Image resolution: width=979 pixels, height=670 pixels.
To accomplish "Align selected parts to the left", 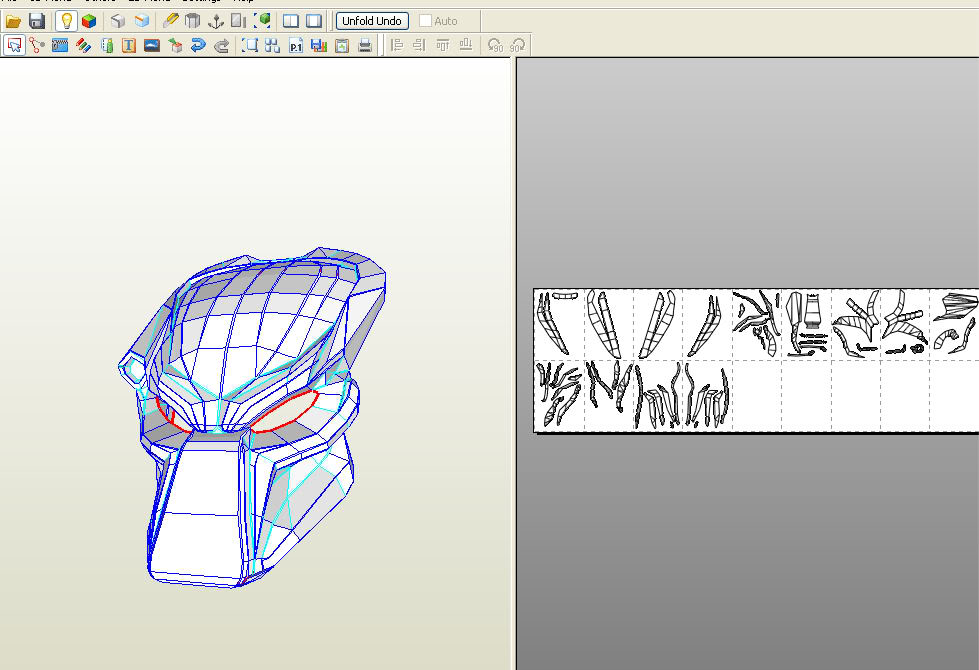I will [x=396, y=46].
